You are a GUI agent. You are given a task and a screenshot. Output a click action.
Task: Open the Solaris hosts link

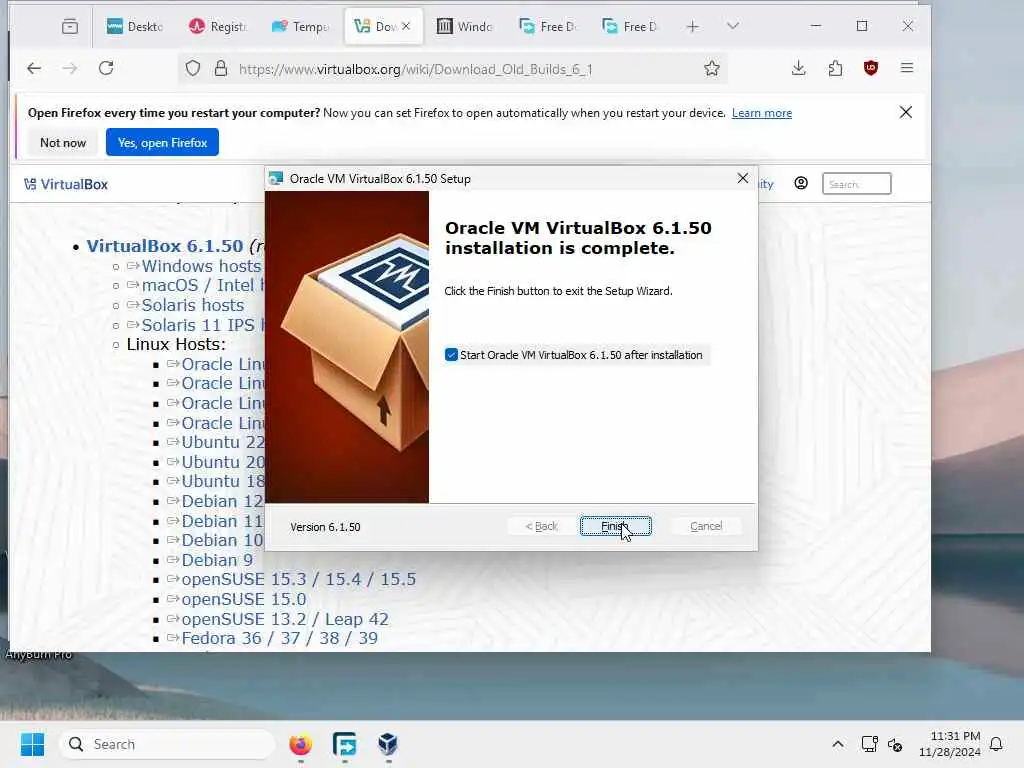[193, 305]
